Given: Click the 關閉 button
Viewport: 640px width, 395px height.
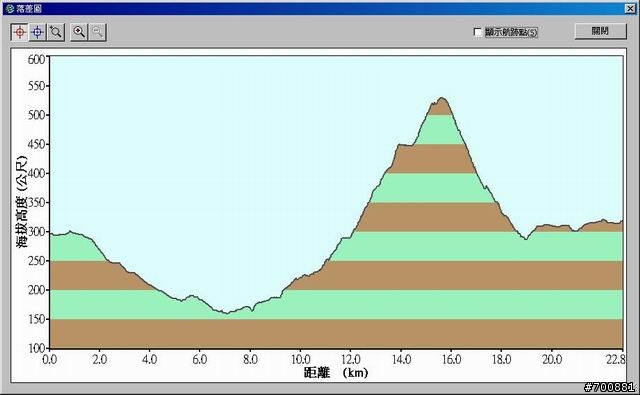Looking at the screenshot, I should coord(600,31).
